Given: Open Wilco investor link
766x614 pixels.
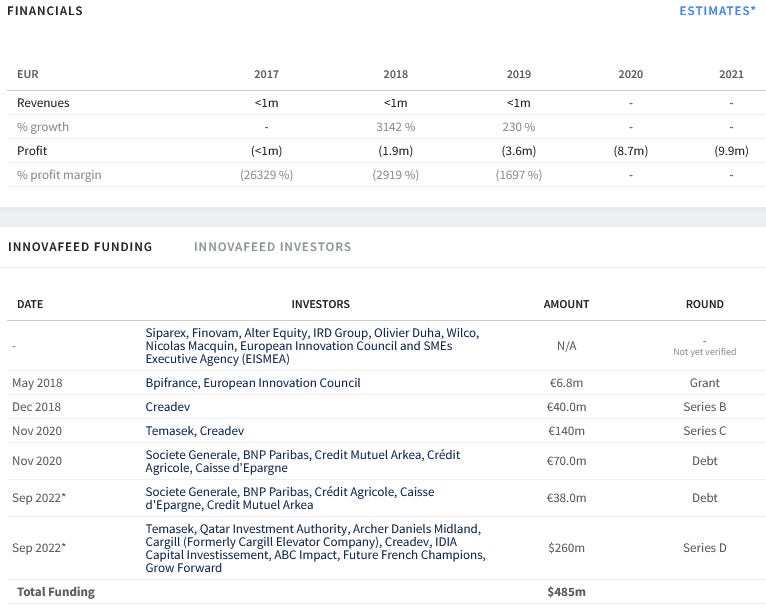Looking at the screenshot, I should [461, 333].
